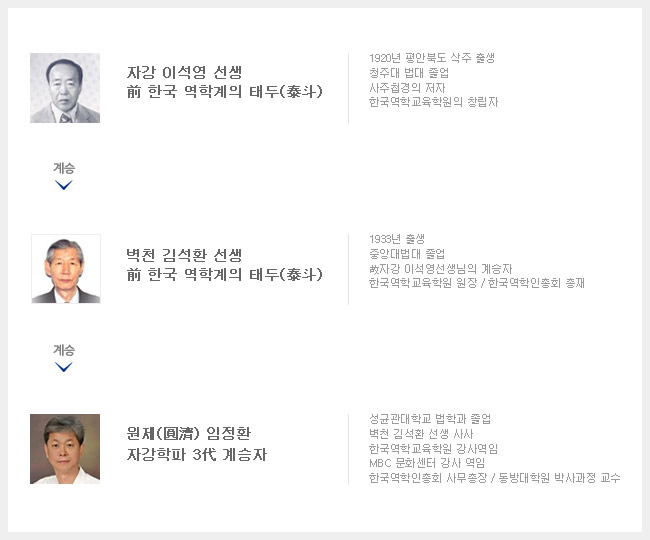This screenshot has height=540, width=650.
Task: Click the 한국역학인총회 총재 text
Action: [536, 283]
